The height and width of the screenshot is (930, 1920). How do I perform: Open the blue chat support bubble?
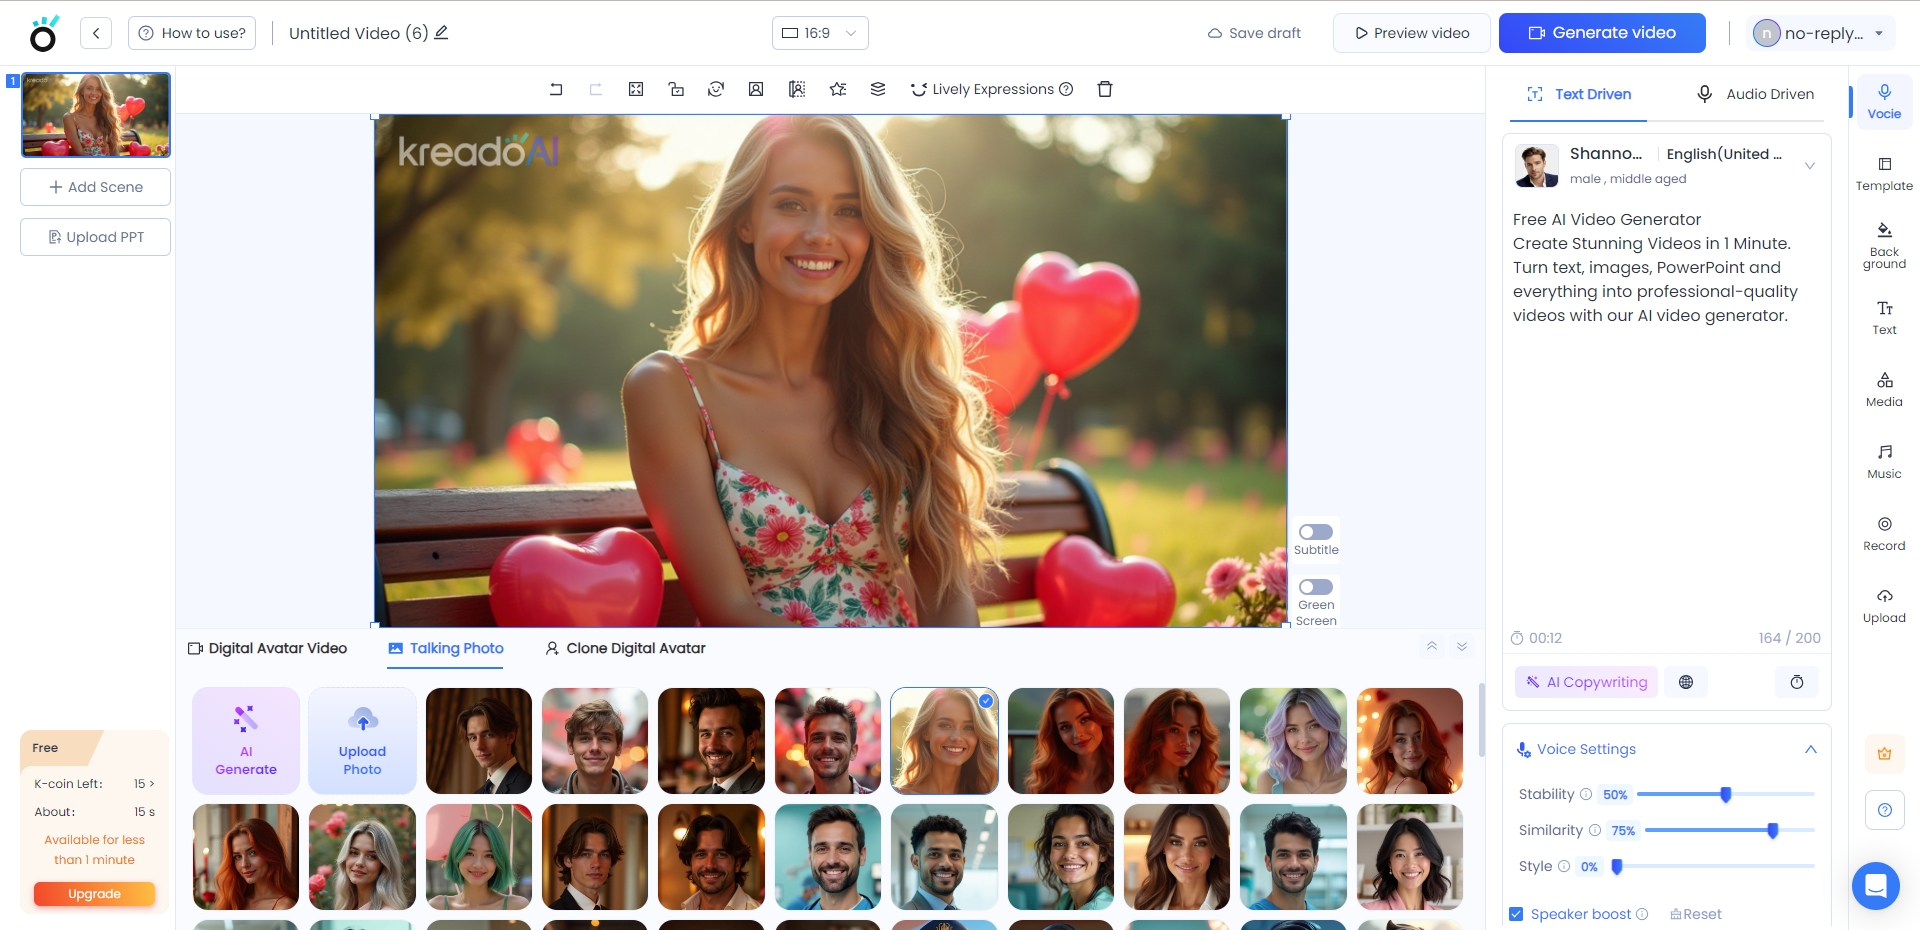point(1875,886)
